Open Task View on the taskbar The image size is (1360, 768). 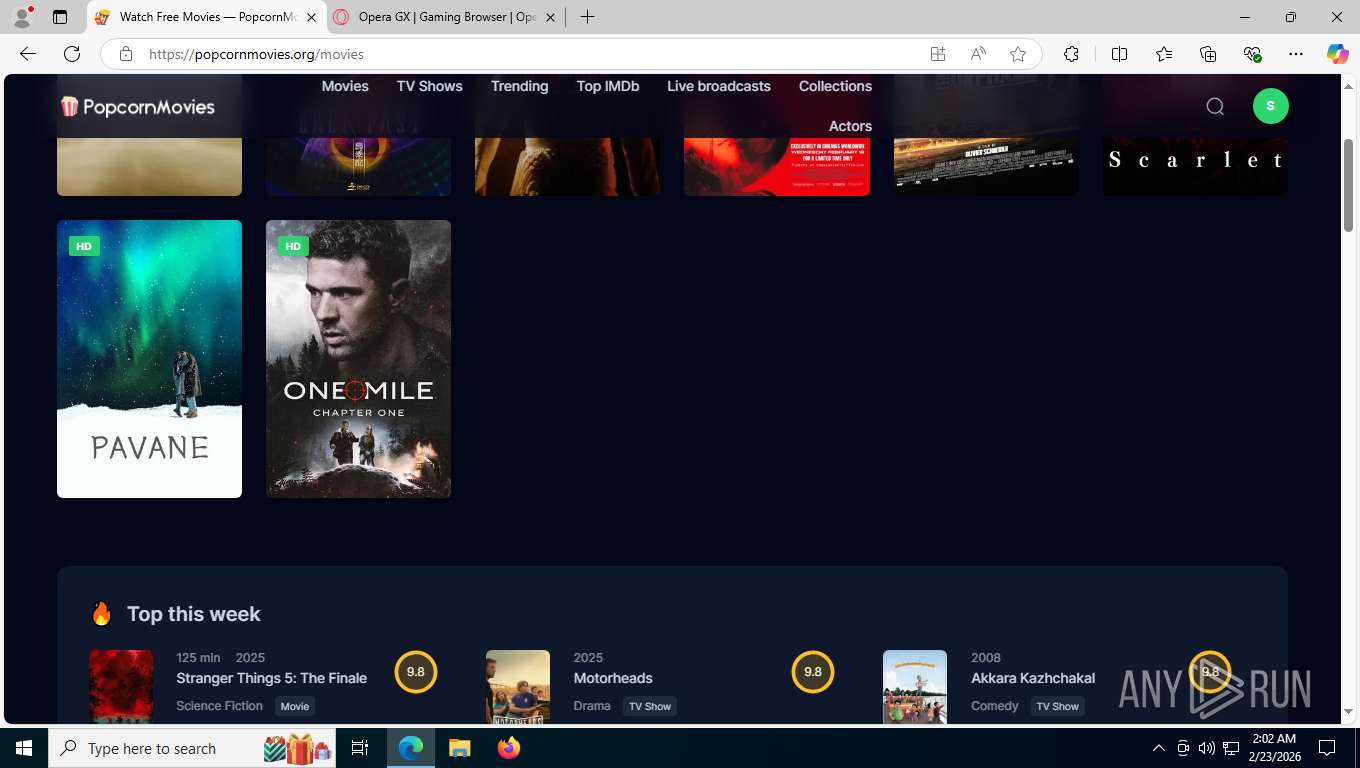click(x=360, y=748)
